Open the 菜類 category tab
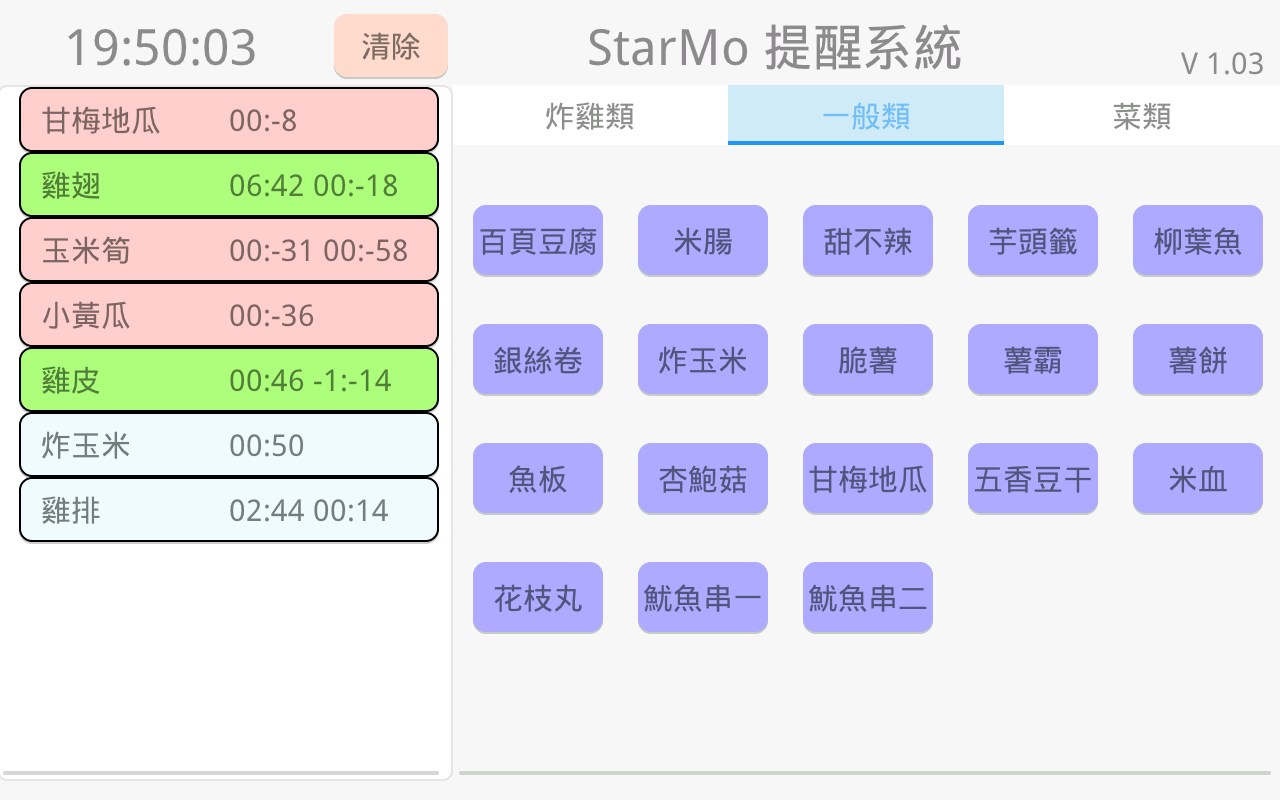 tap(1141, 116)
